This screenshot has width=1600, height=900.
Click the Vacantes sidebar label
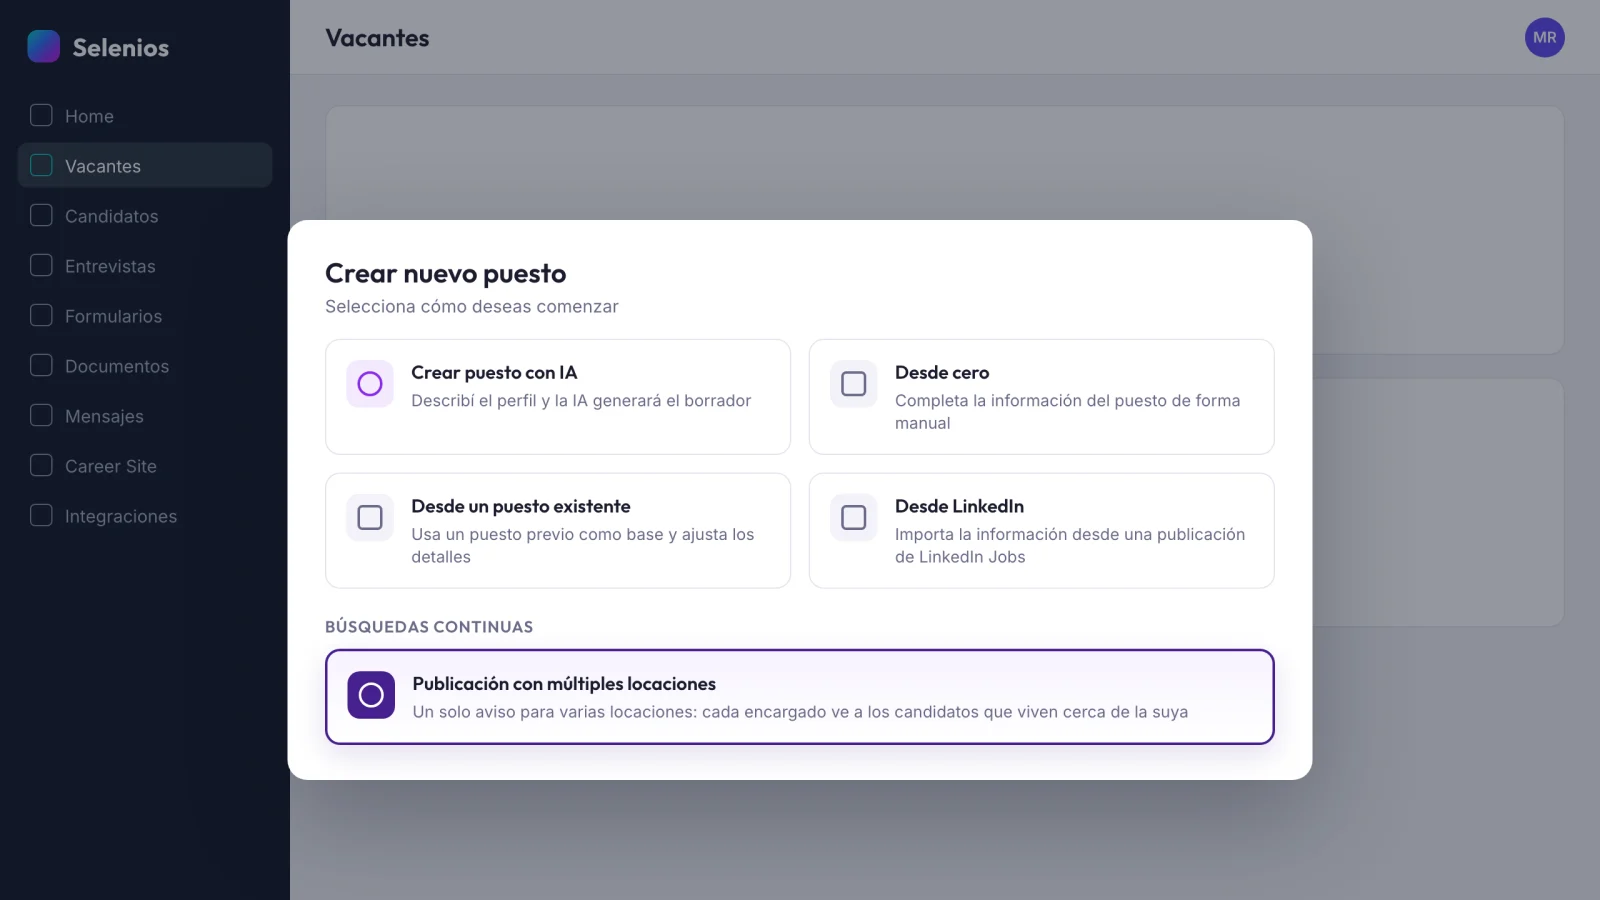pyautogui.click(x=103, y=166)
